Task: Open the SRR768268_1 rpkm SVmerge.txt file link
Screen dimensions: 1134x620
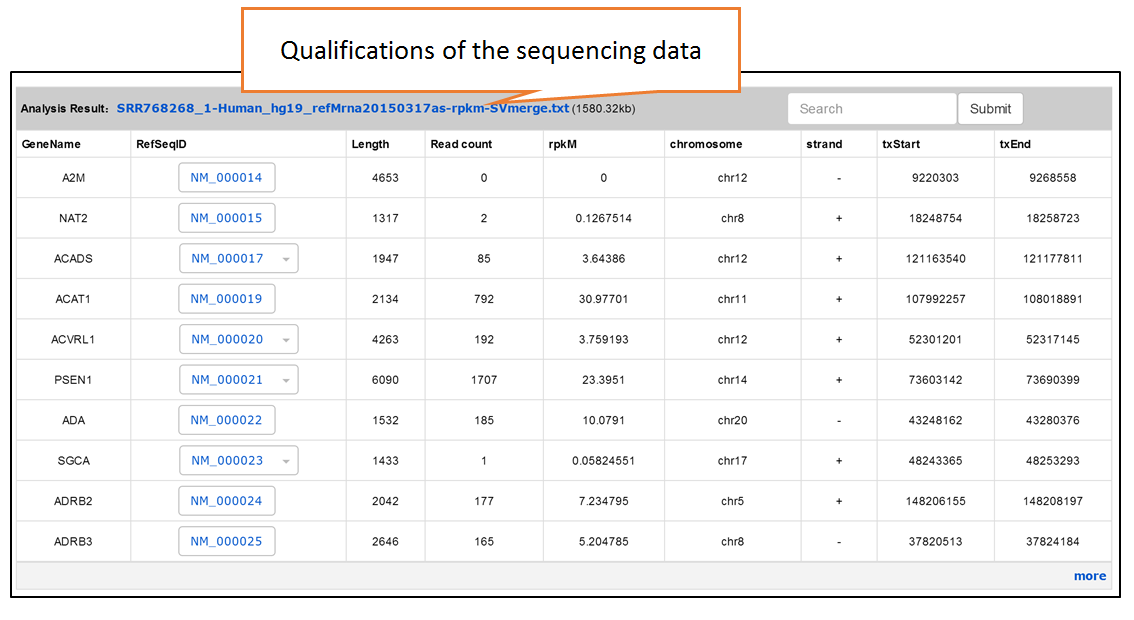Action: 343,109
